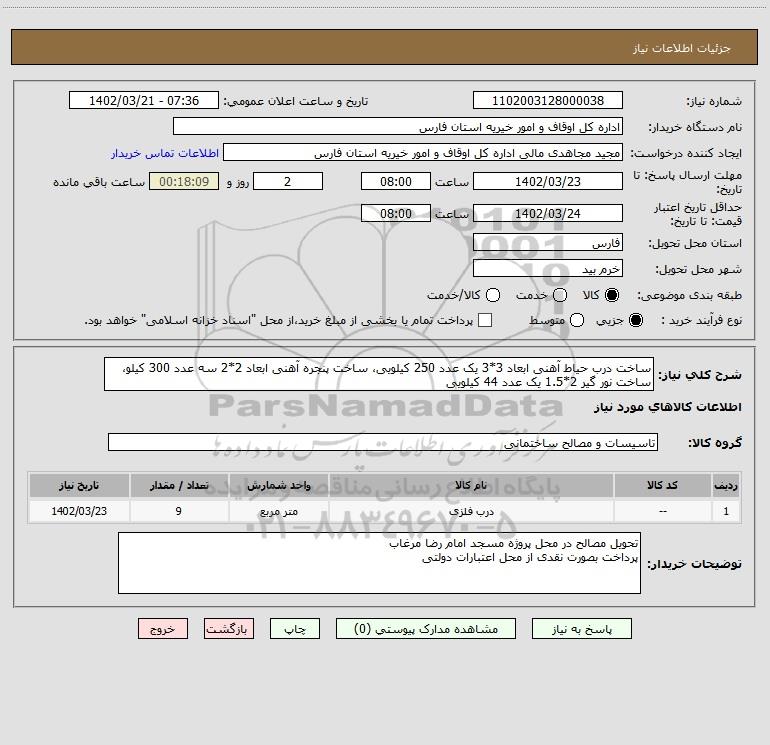Click the price validity date 1402/03/24 field
770x745 pixels.
pyautogui.click(x=548, y=214)
